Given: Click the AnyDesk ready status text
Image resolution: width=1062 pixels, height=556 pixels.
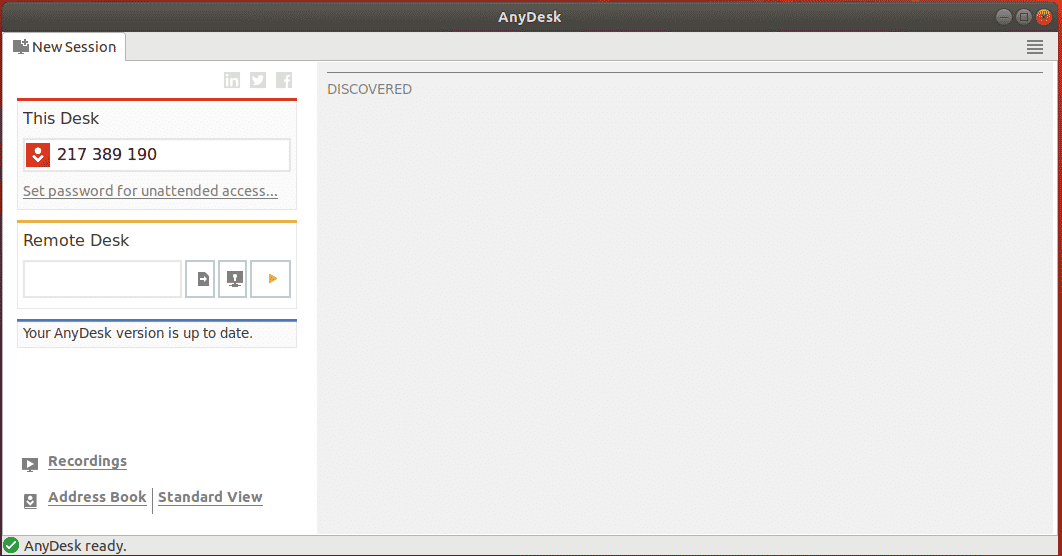Looking at the screenshot, I should (75, 546).
